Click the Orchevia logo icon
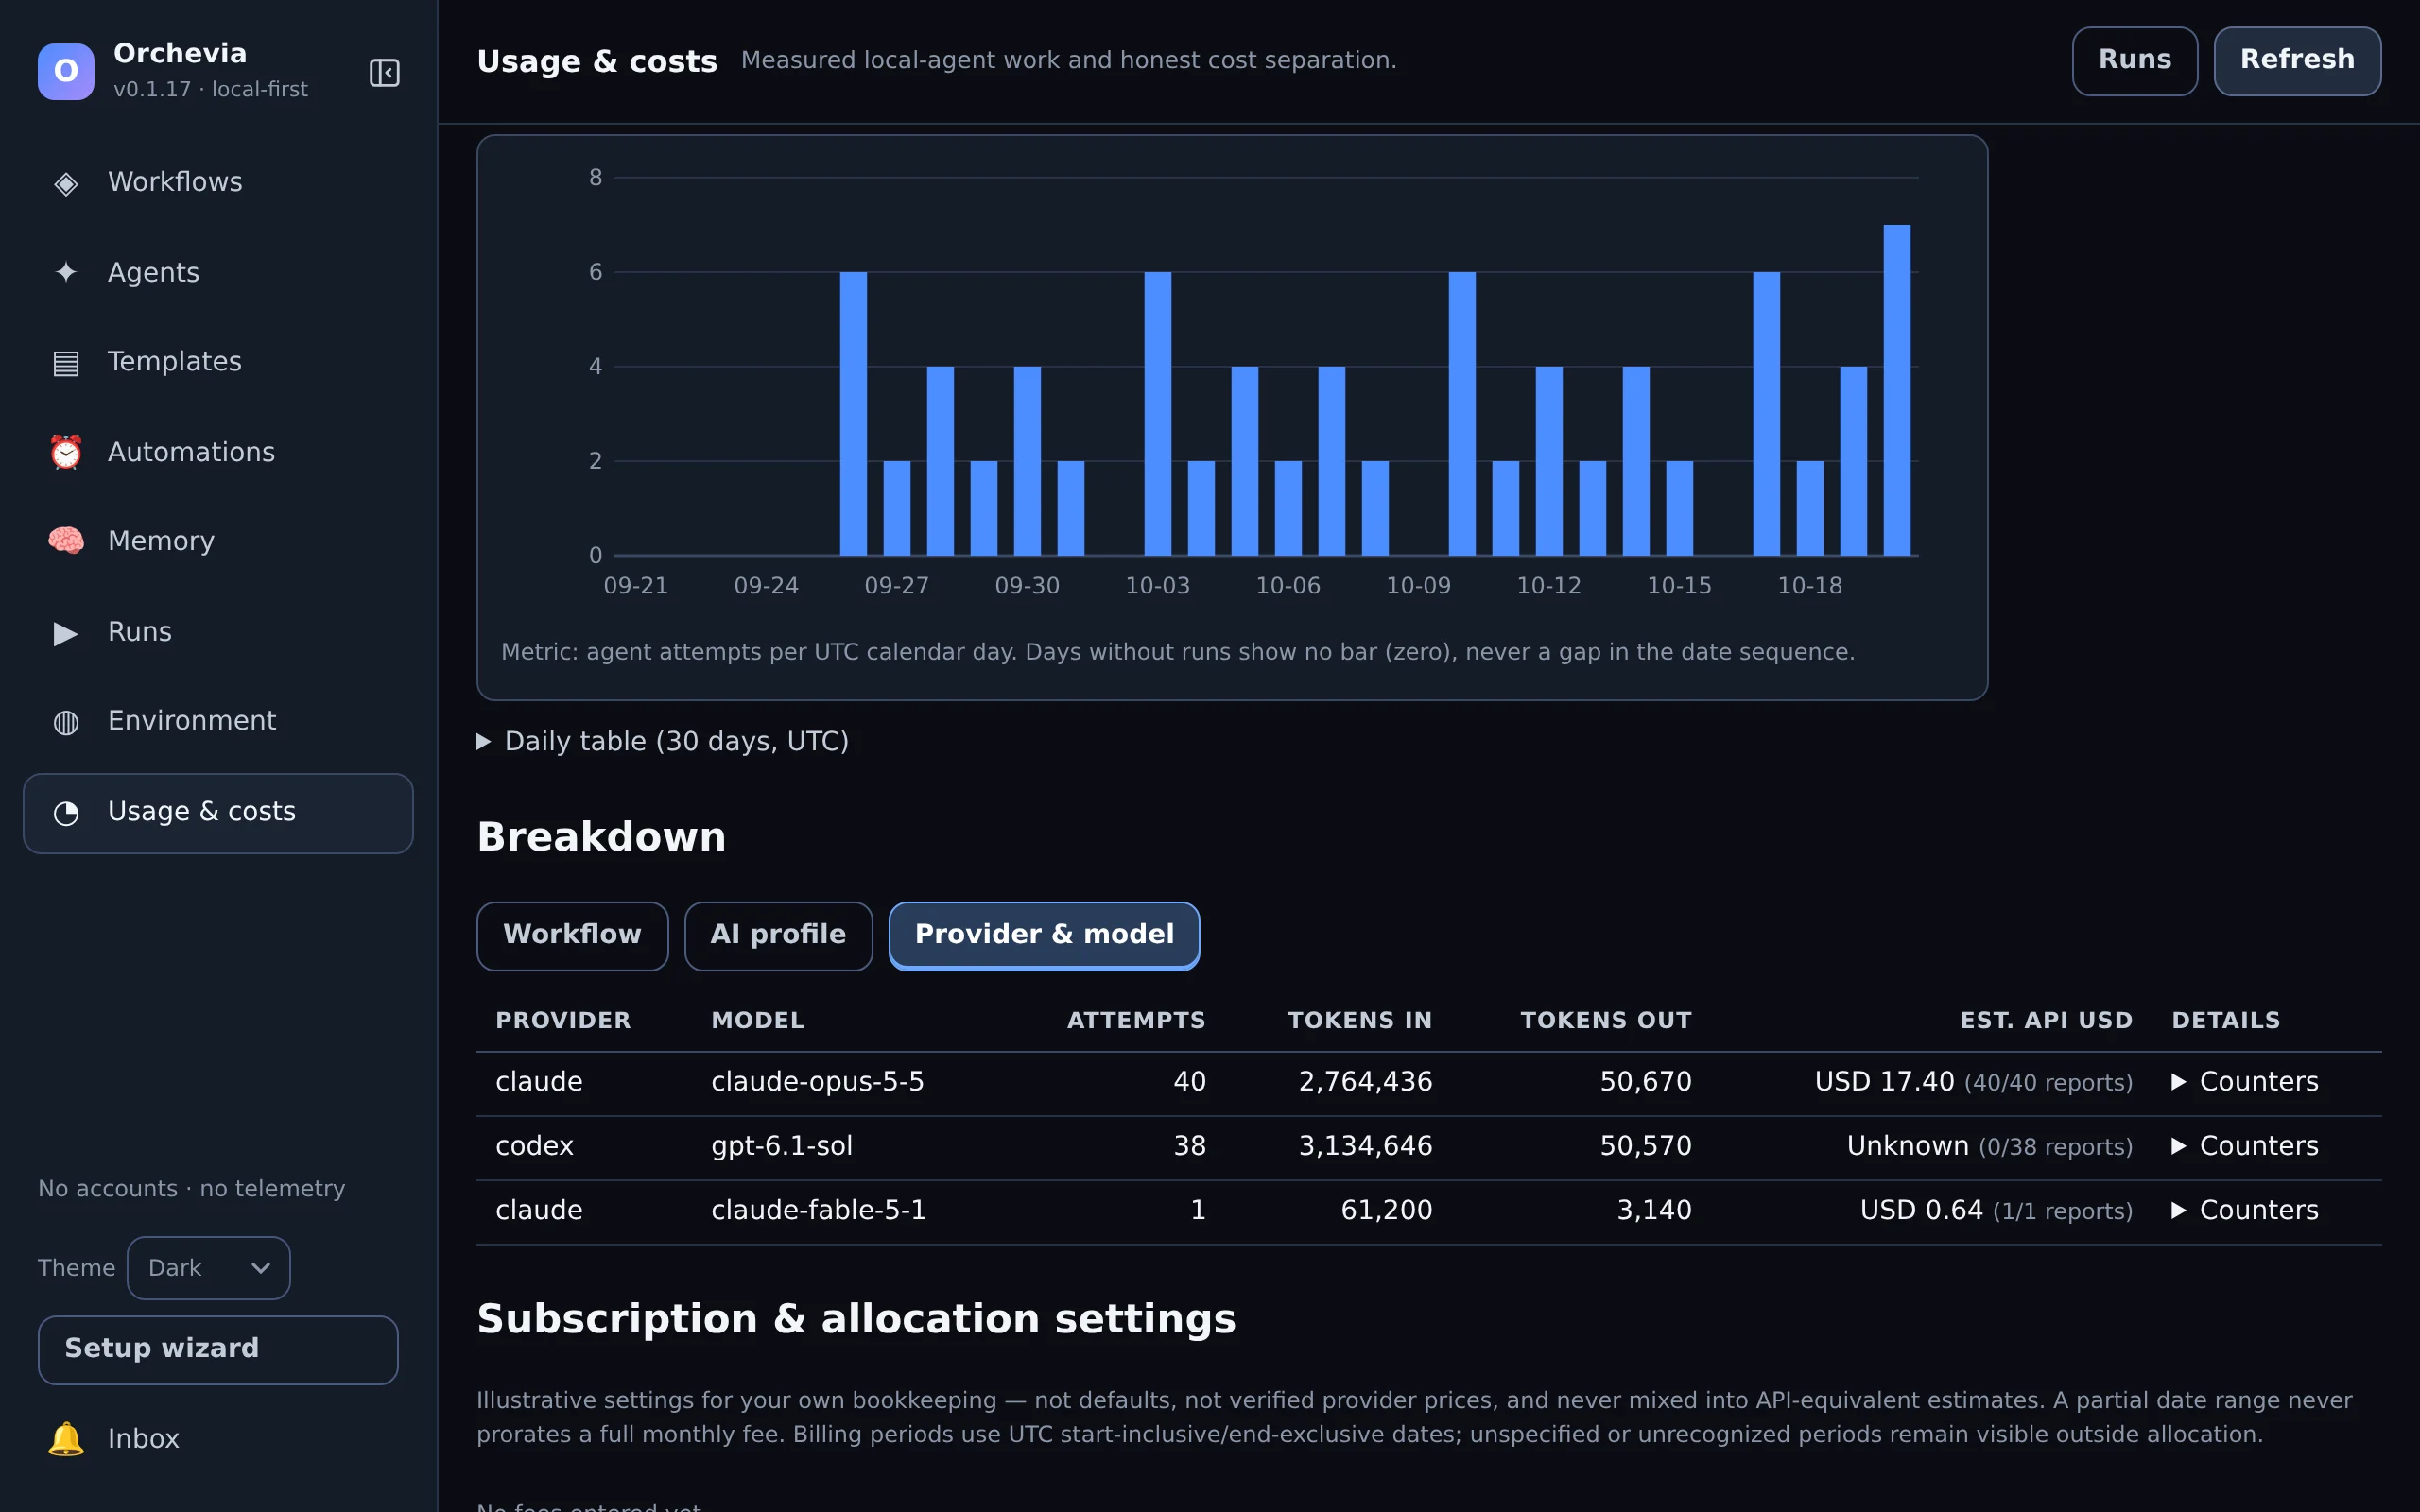 pyautogui.click(x=66, y=72)
